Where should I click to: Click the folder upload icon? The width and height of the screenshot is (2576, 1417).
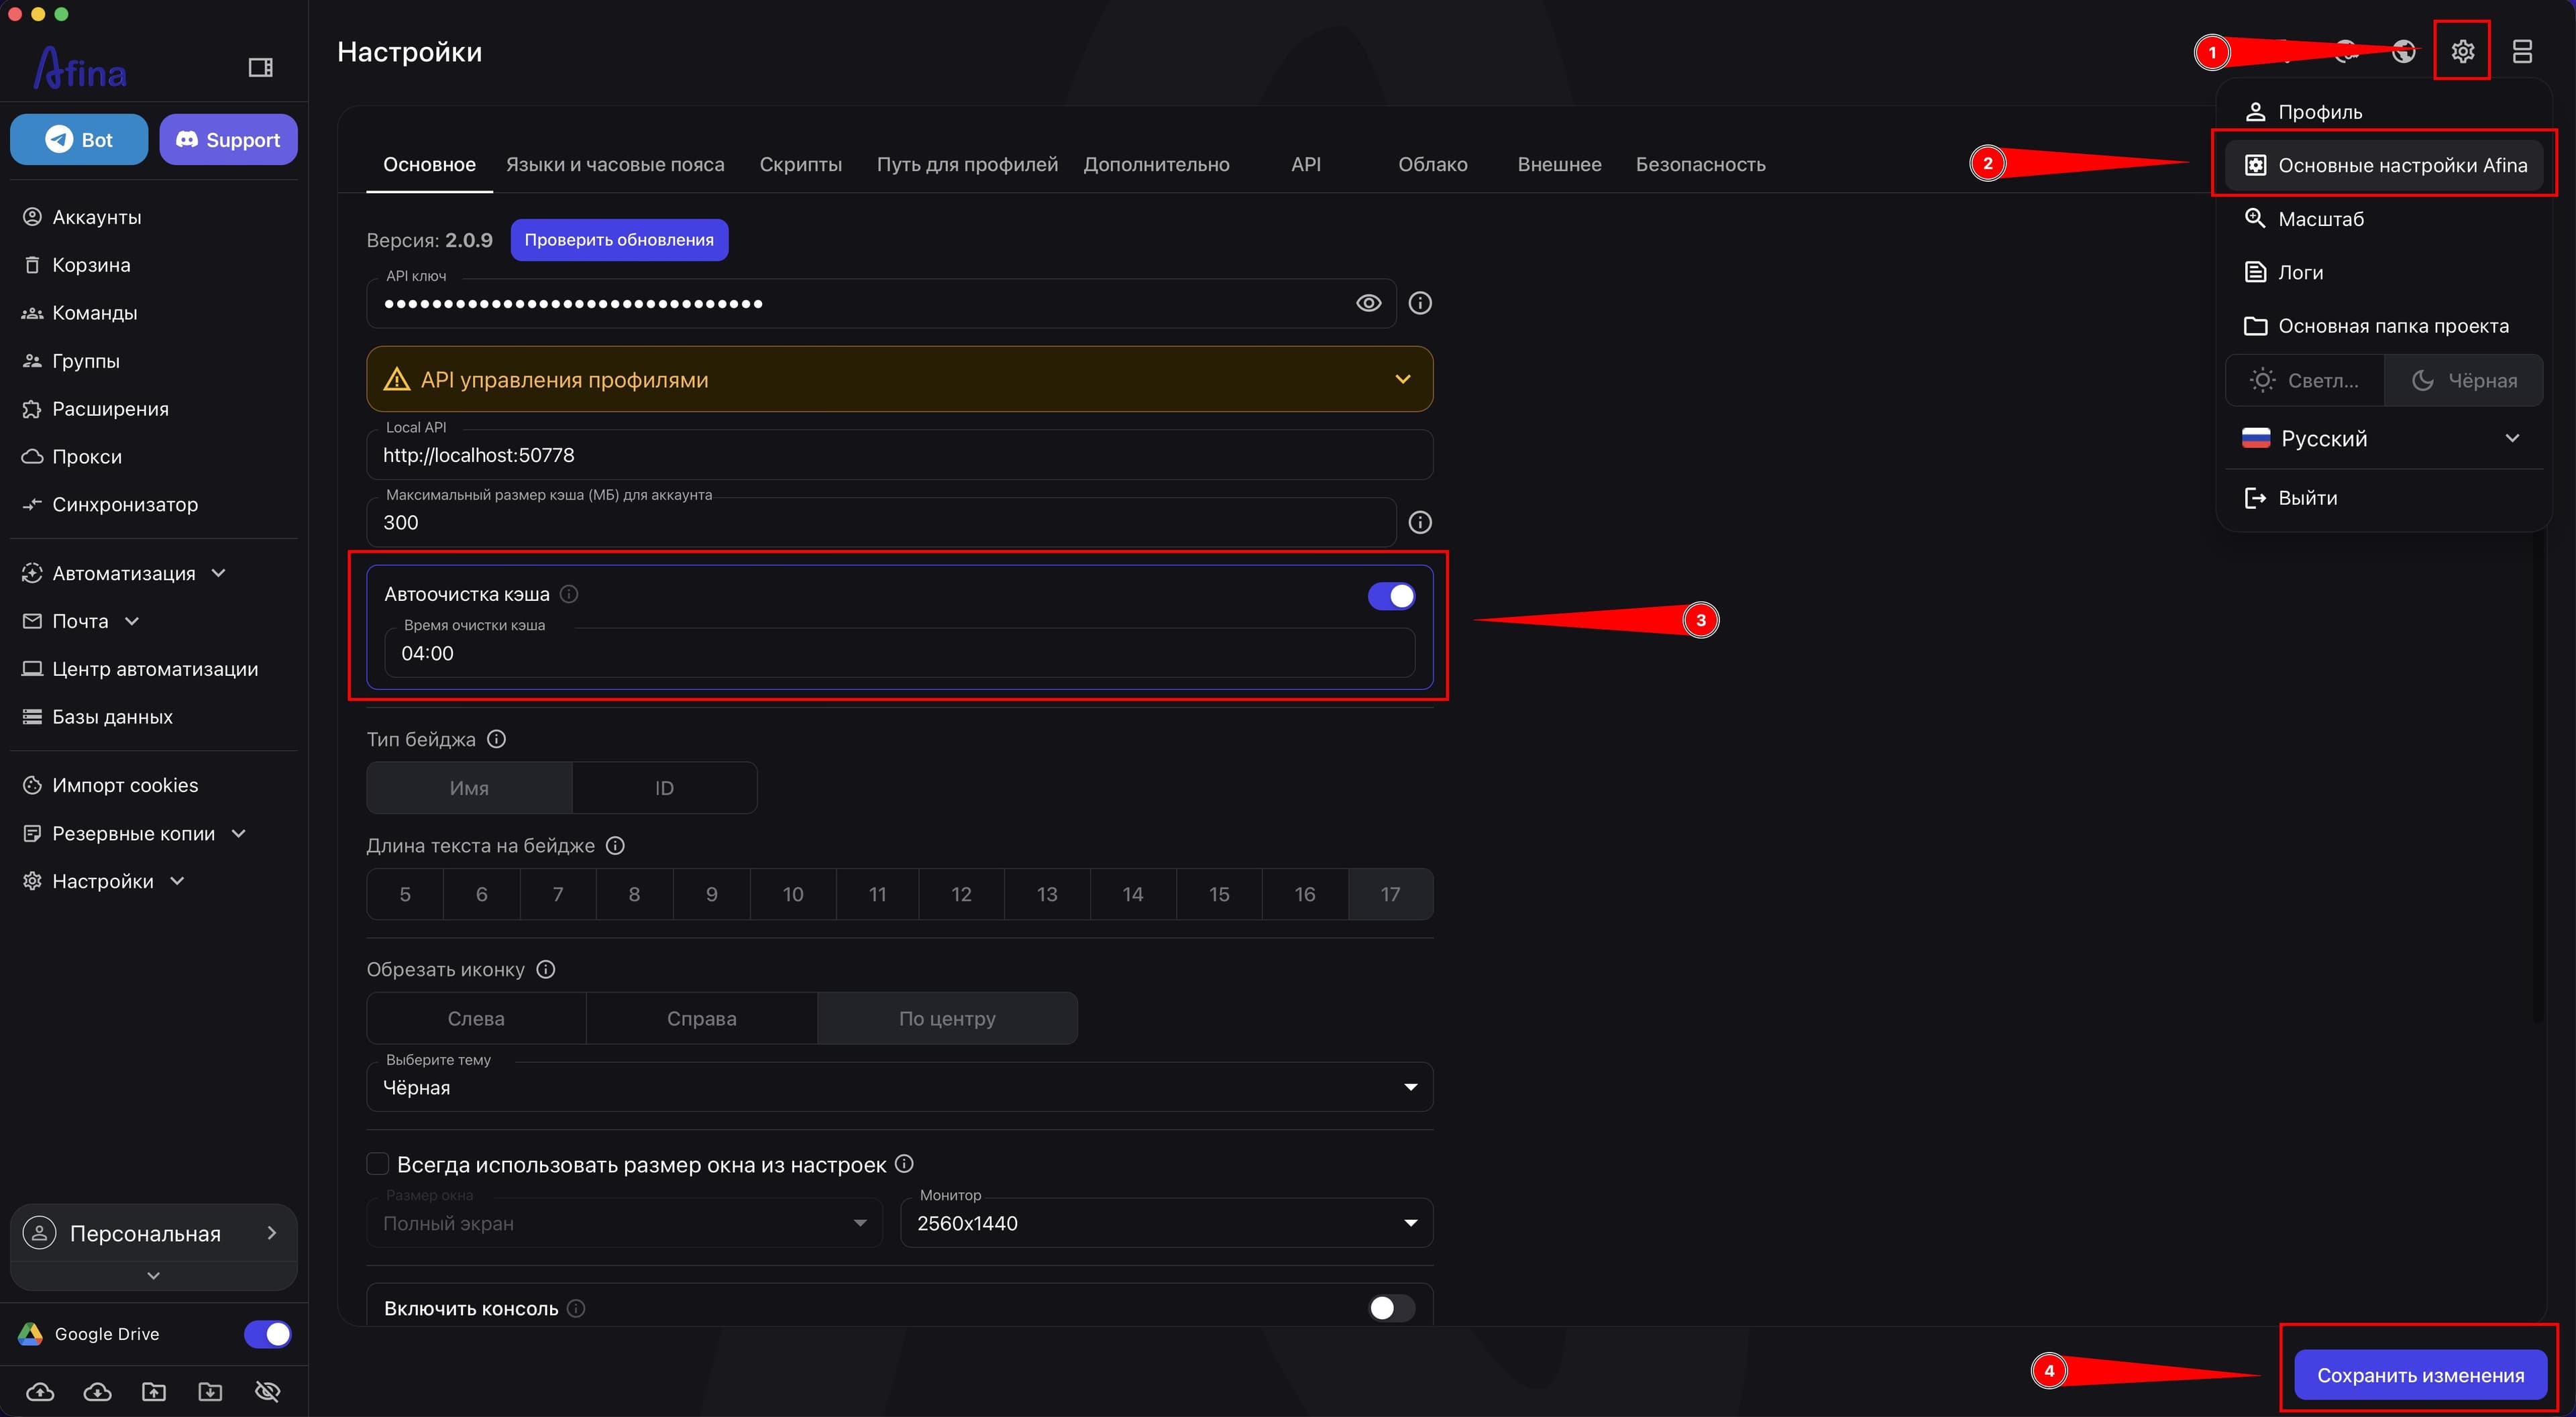pos(154,1391)
